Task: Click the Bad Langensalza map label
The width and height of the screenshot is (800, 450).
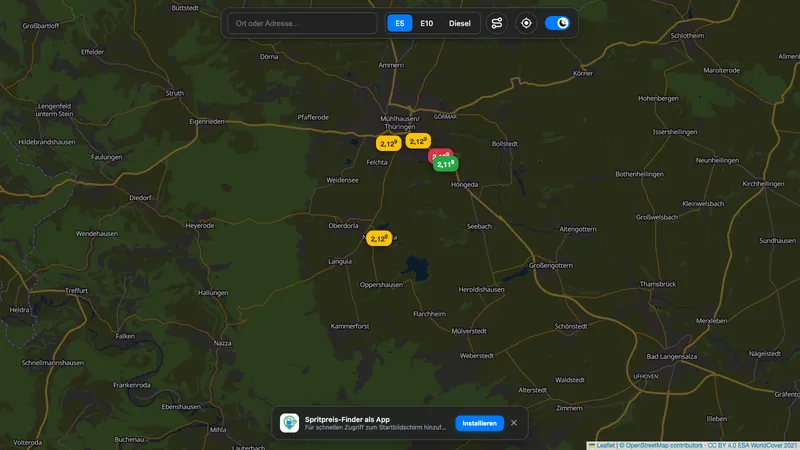Action: coord(671,357)
